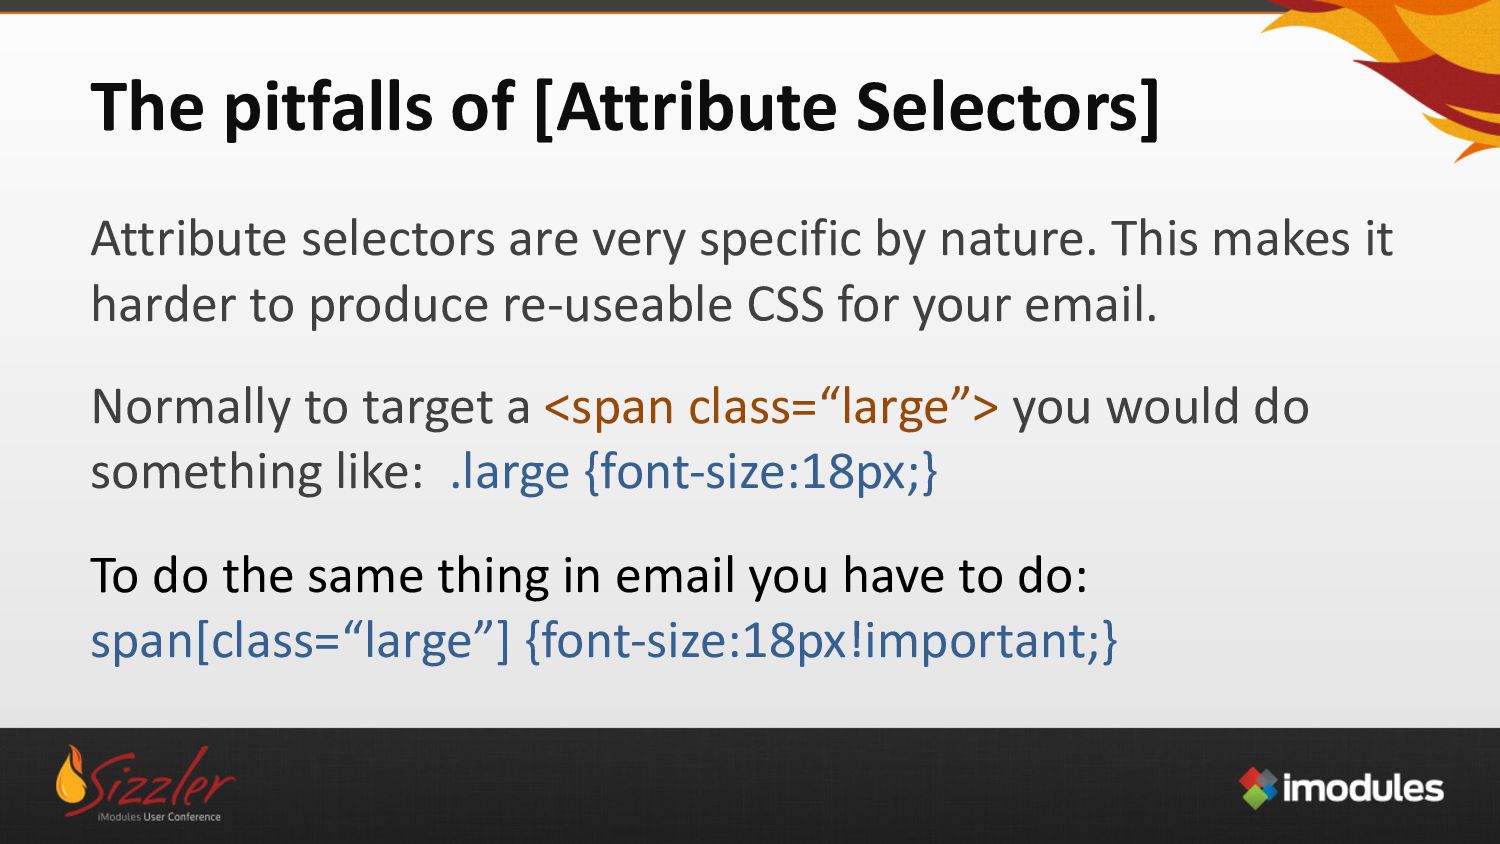Click the word pitfalls in the heading
The height and width of the screenshot is (844, 1500).
(x=329, y=108)
